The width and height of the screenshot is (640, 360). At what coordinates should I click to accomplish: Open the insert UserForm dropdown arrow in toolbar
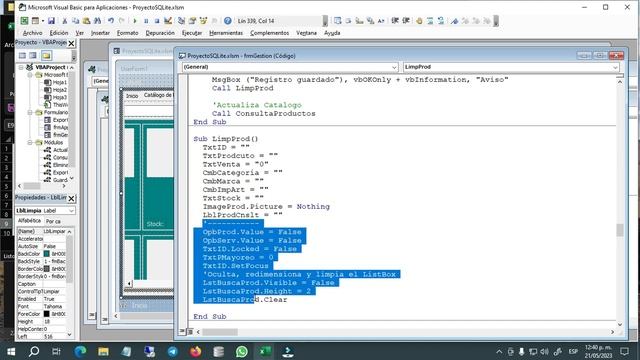pos(42,21)
